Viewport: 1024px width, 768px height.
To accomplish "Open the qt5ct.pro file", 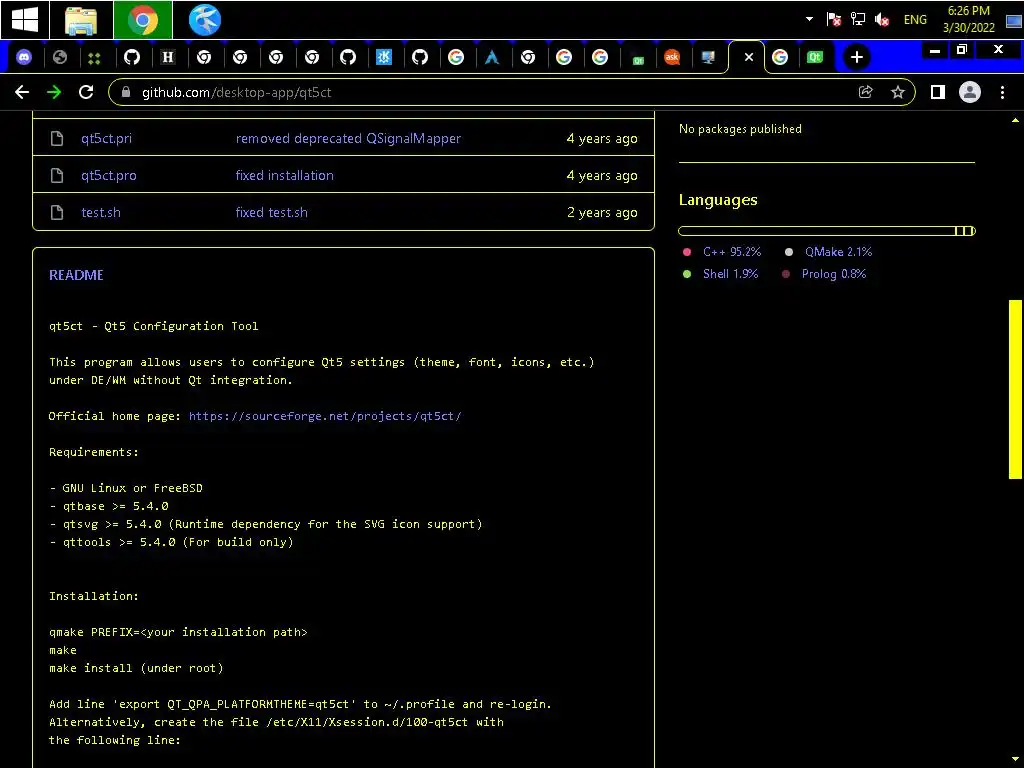I will 109,176.
